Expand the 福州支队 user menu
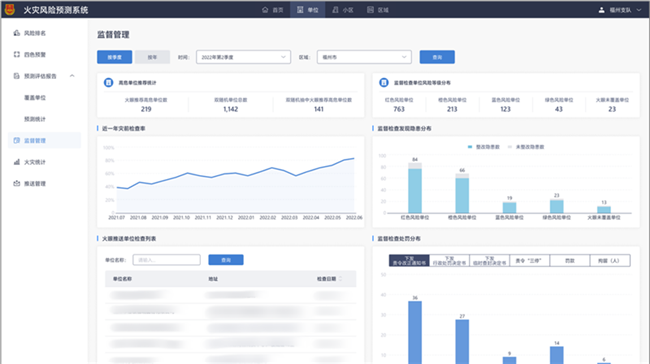 [x=639, y=10]
